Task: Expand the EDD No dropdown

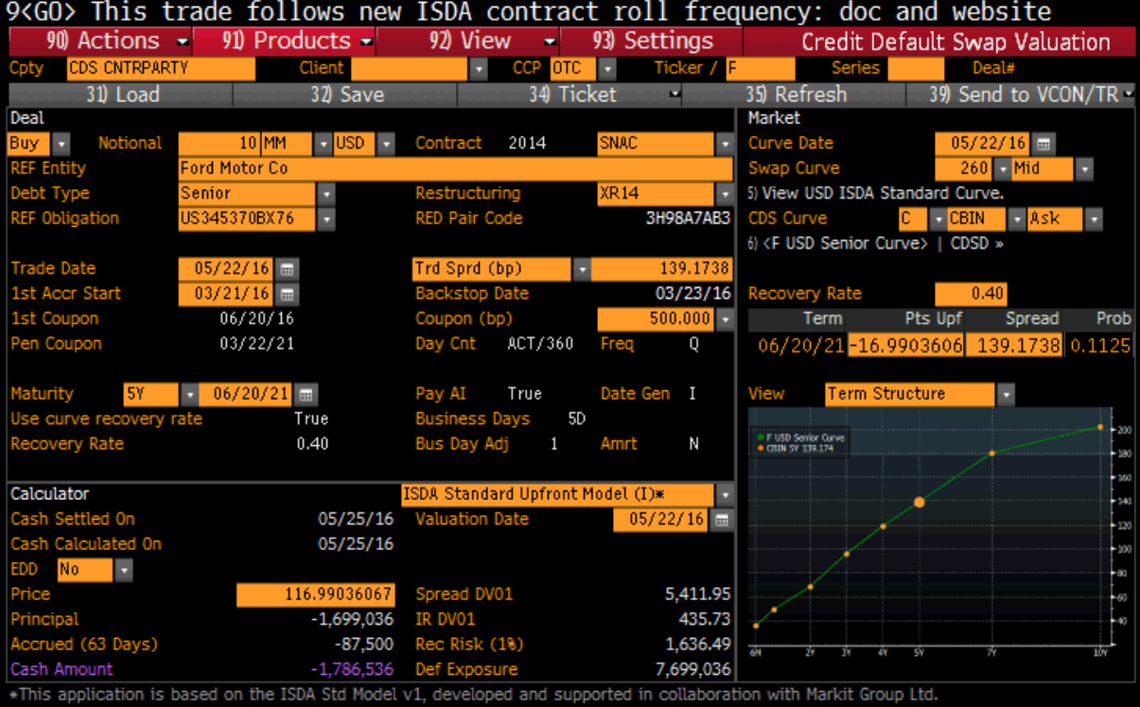Action: pyautogui.click(x=123, y=570)
